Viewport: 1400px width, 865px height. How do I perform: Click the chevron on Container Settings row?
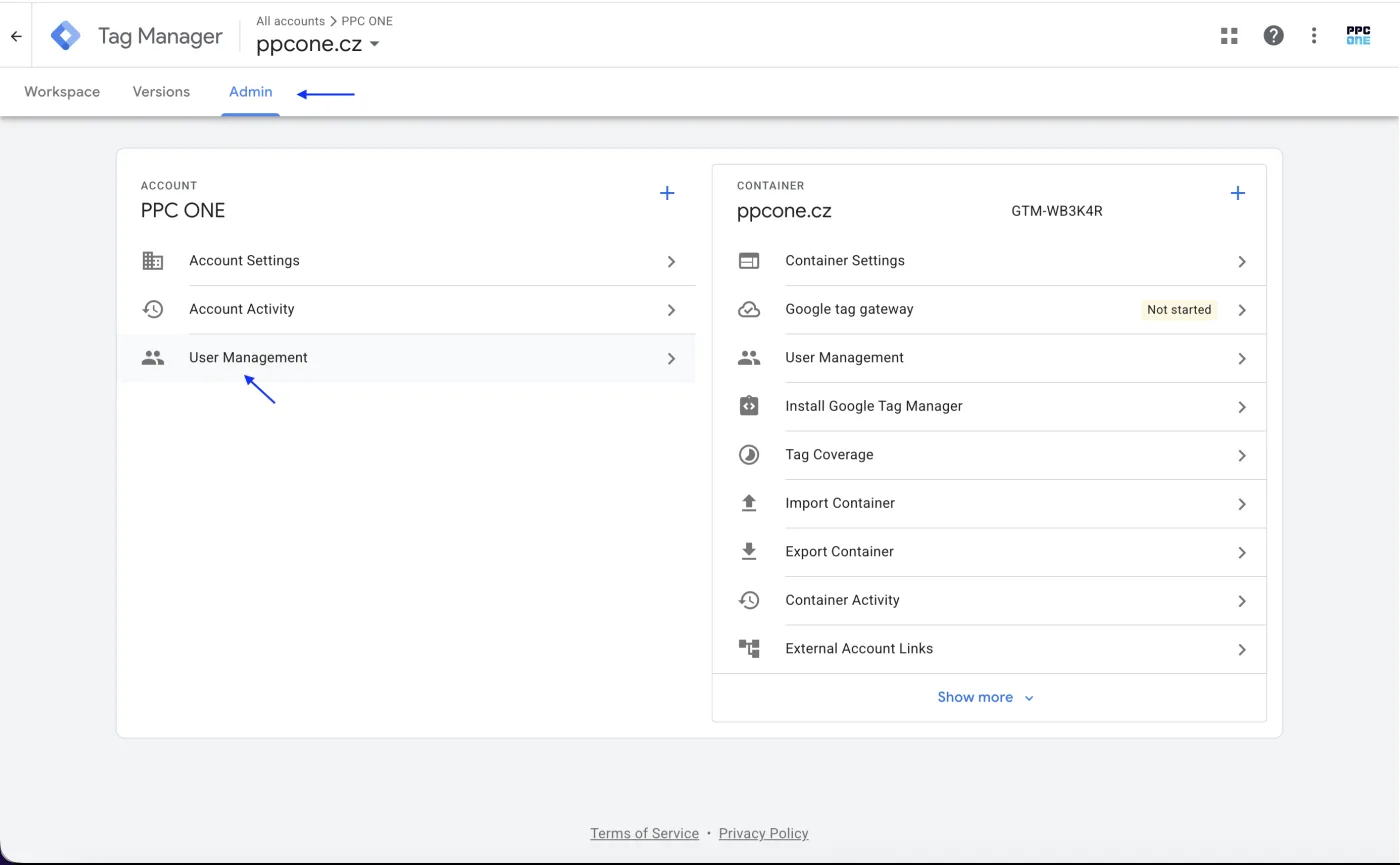[x=1242, y=262]
